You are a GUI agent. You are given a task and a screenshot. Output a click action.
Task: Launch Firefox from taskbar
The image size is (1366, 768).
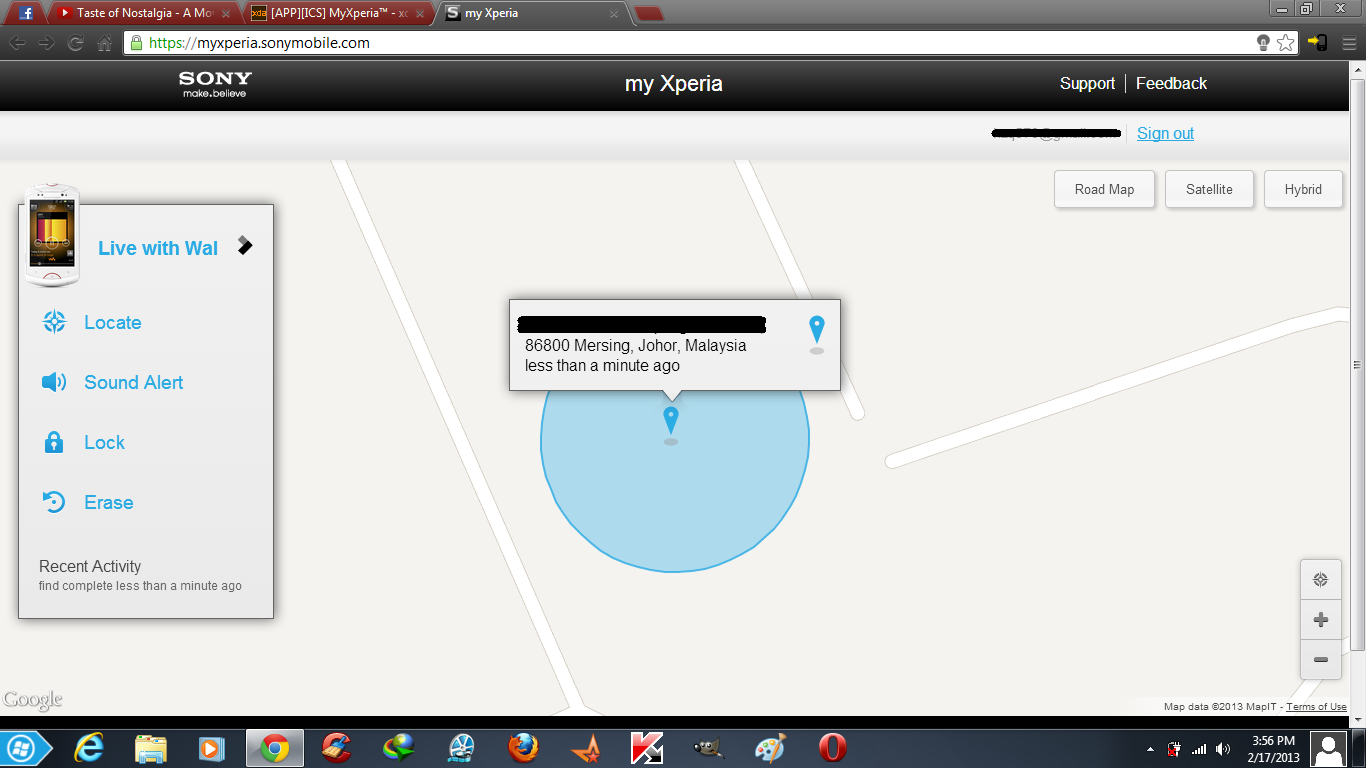point(522,748)
